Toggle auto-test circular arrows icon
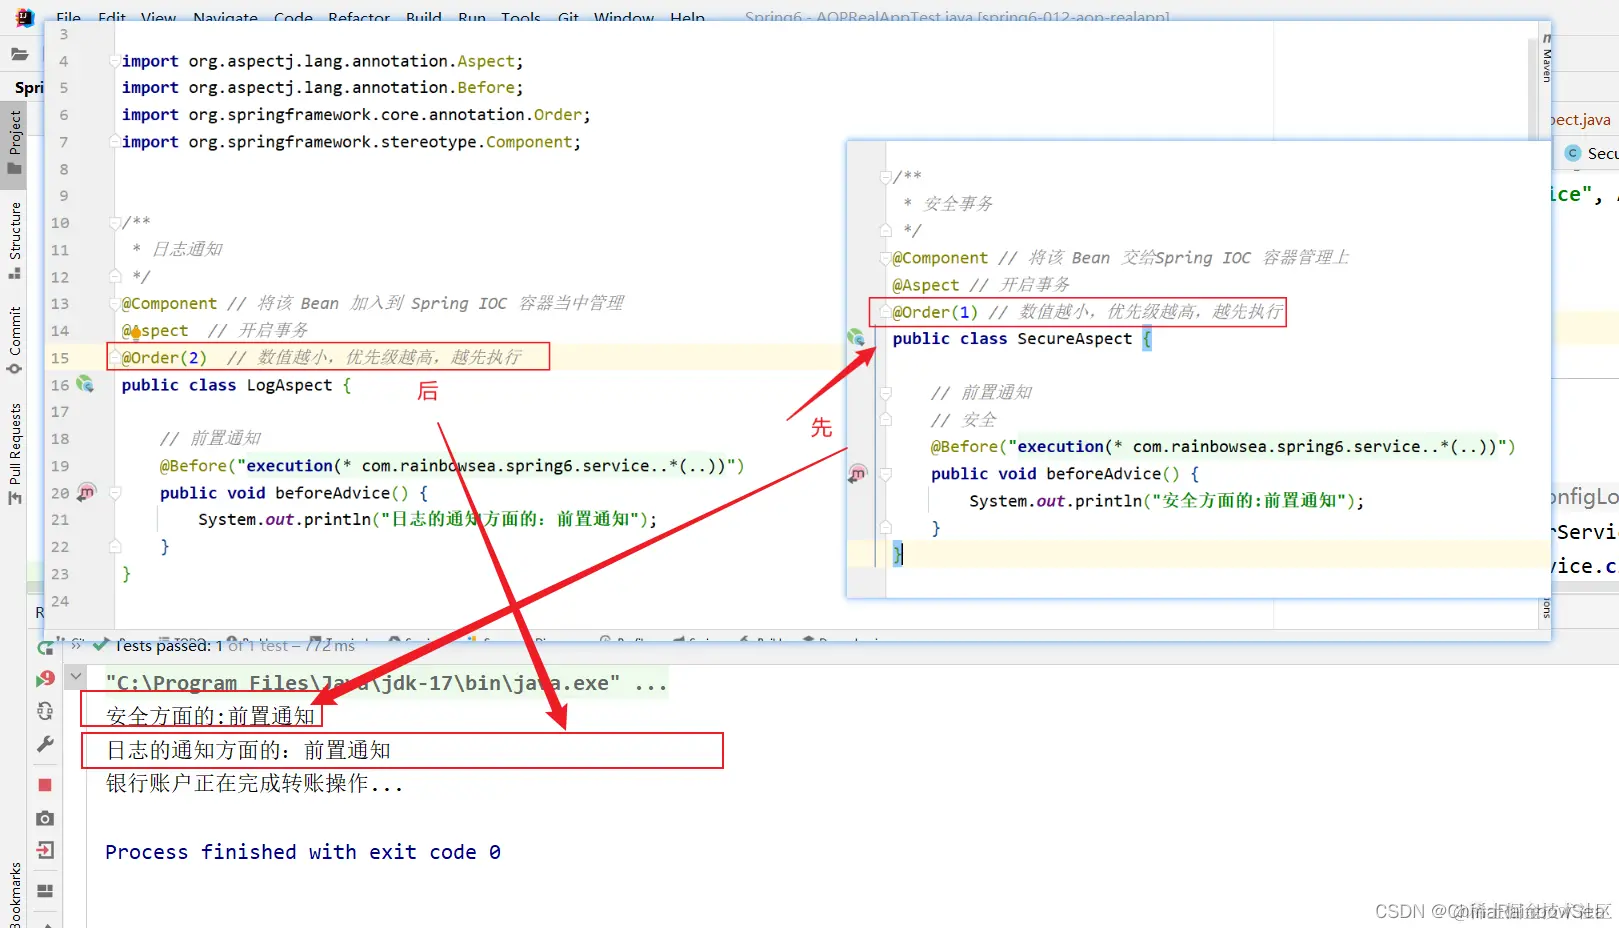This screenshot has width=1619, height=928. [x=45, y=711]
